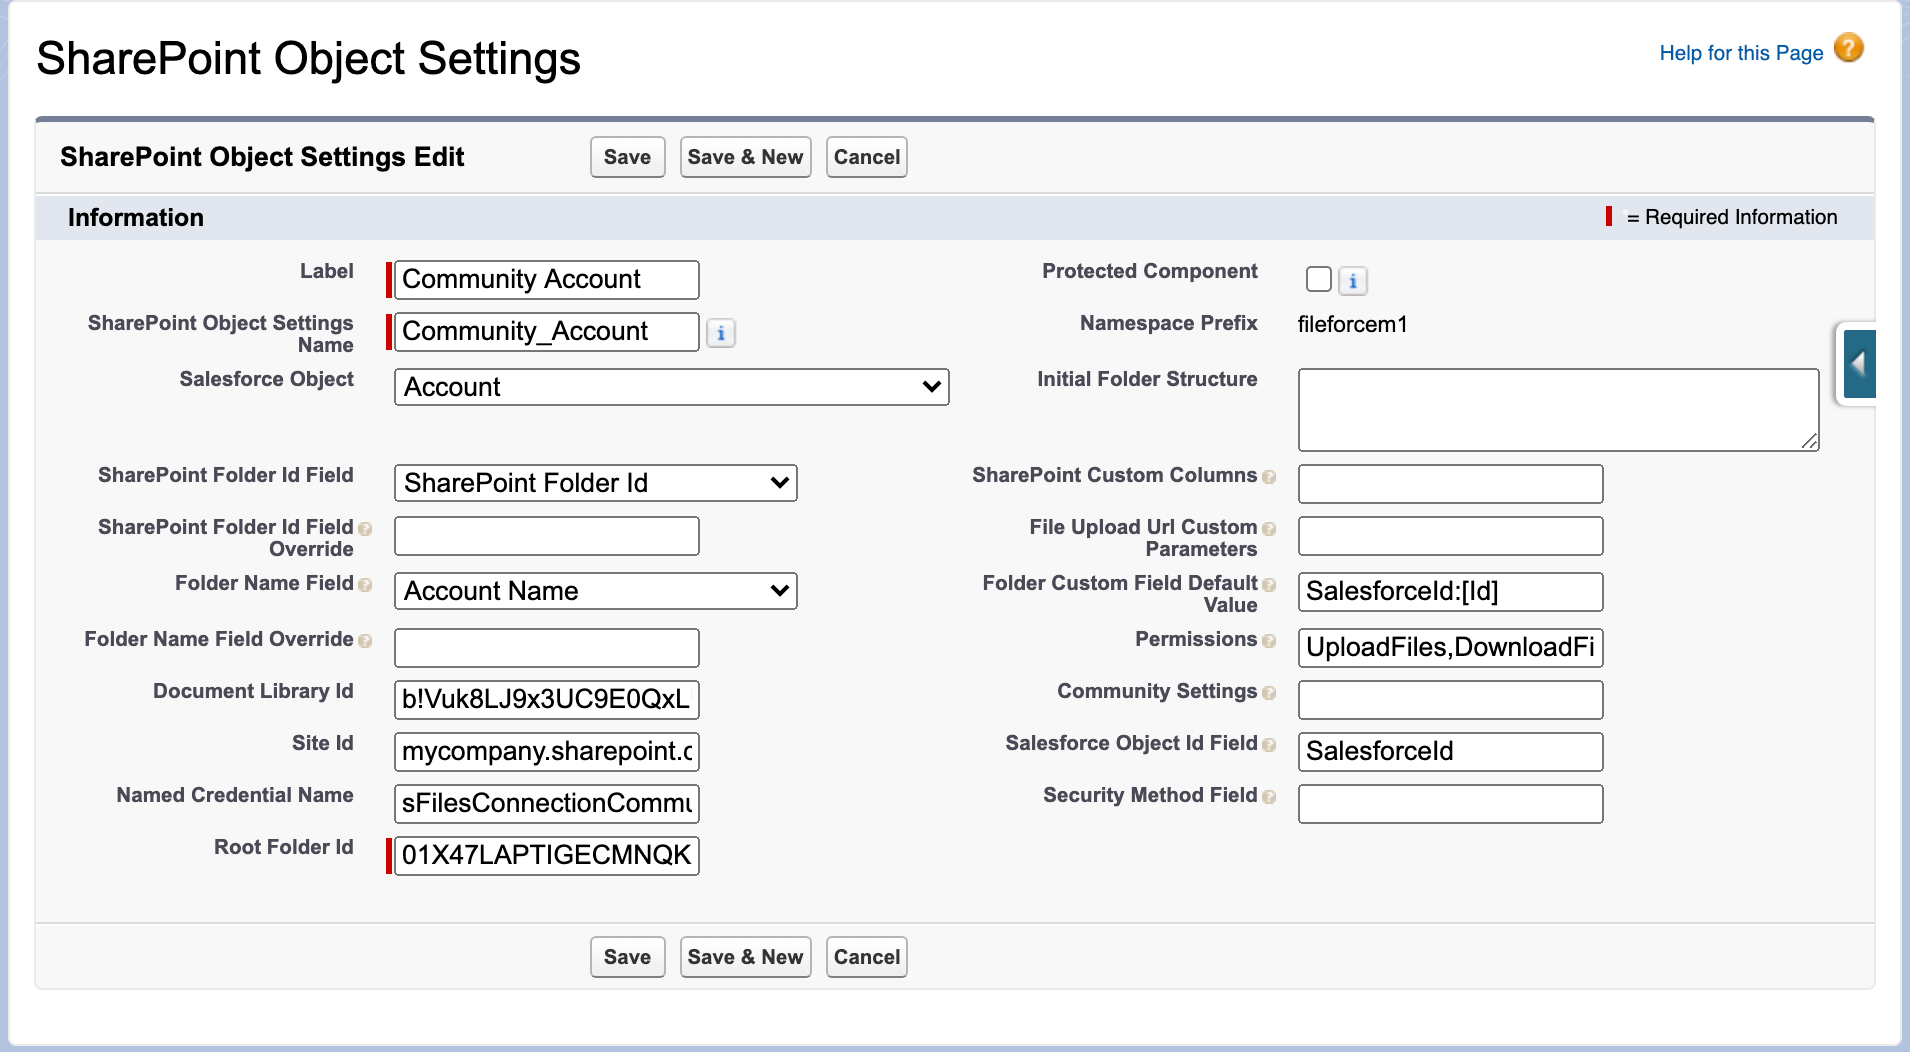Focus the Named Credential Name input

point(546,803)
